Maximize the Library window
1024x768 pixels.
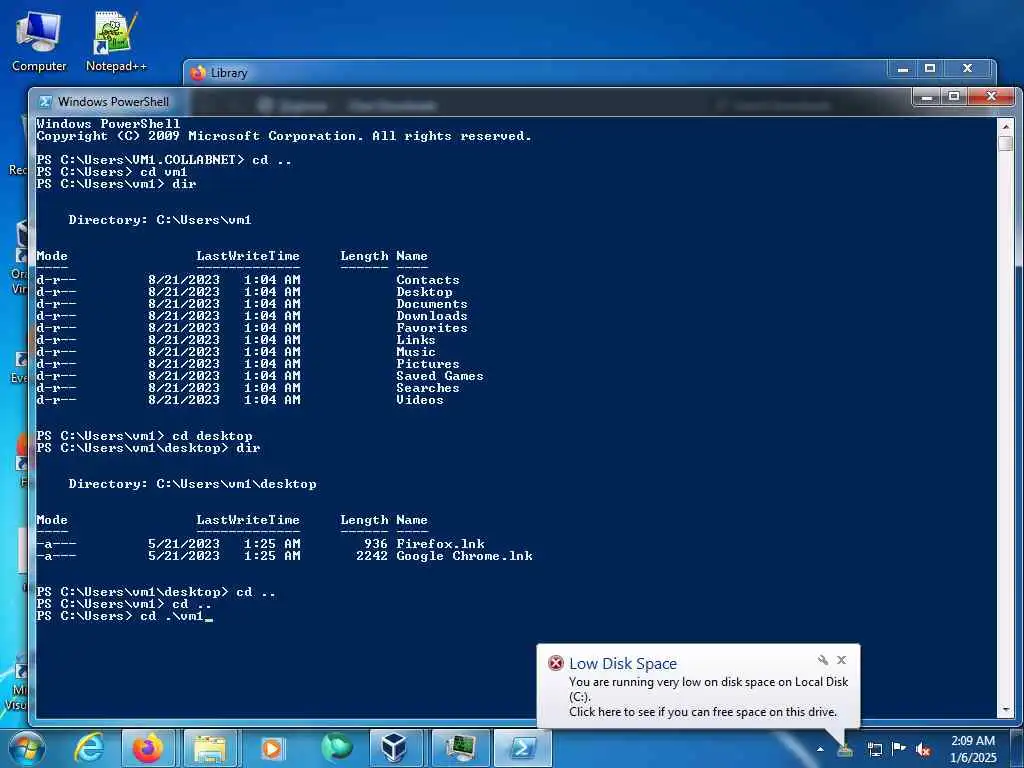[930, 69]
